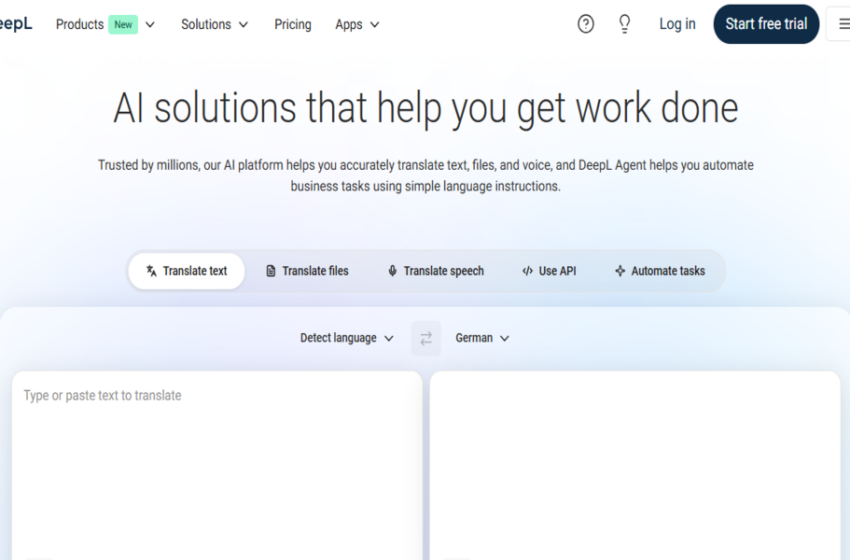
Task: Open the help question mark icon
Action: (x=586, y=24)
